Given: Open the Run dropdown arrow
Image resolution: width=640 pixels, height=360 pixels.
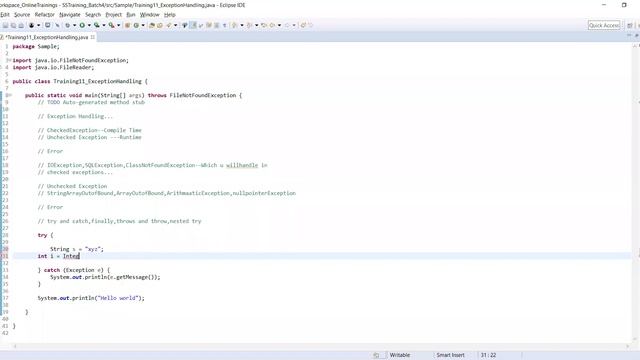Looking at the screenshot, I should (x=89, y=25).
